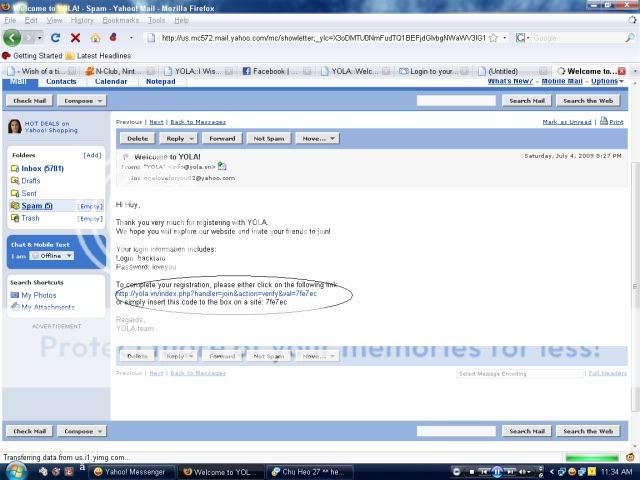640x480 pixels.
Task: Open back-history dropdown arrow next to navigation
Action: (x=40, y=38)
